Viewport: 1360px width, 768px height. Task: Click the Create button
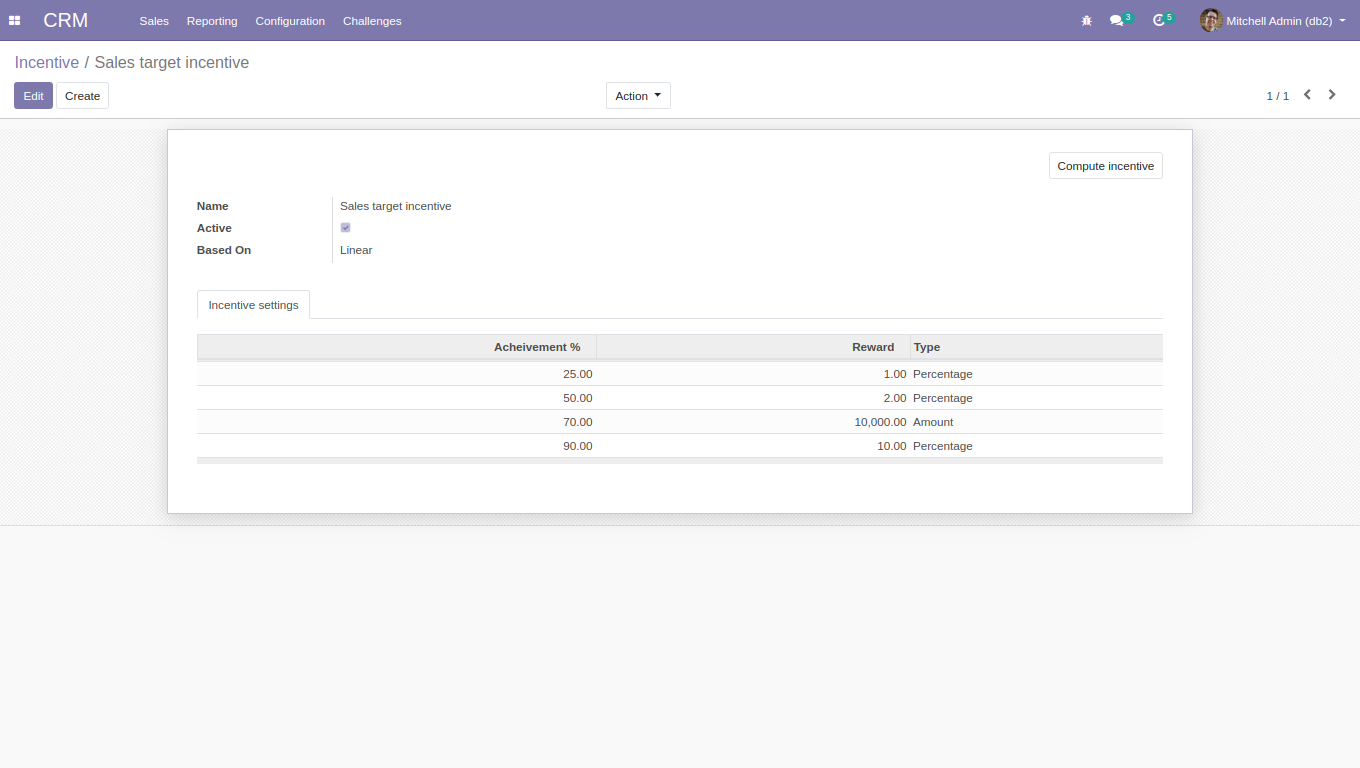[x=82, y=96]
